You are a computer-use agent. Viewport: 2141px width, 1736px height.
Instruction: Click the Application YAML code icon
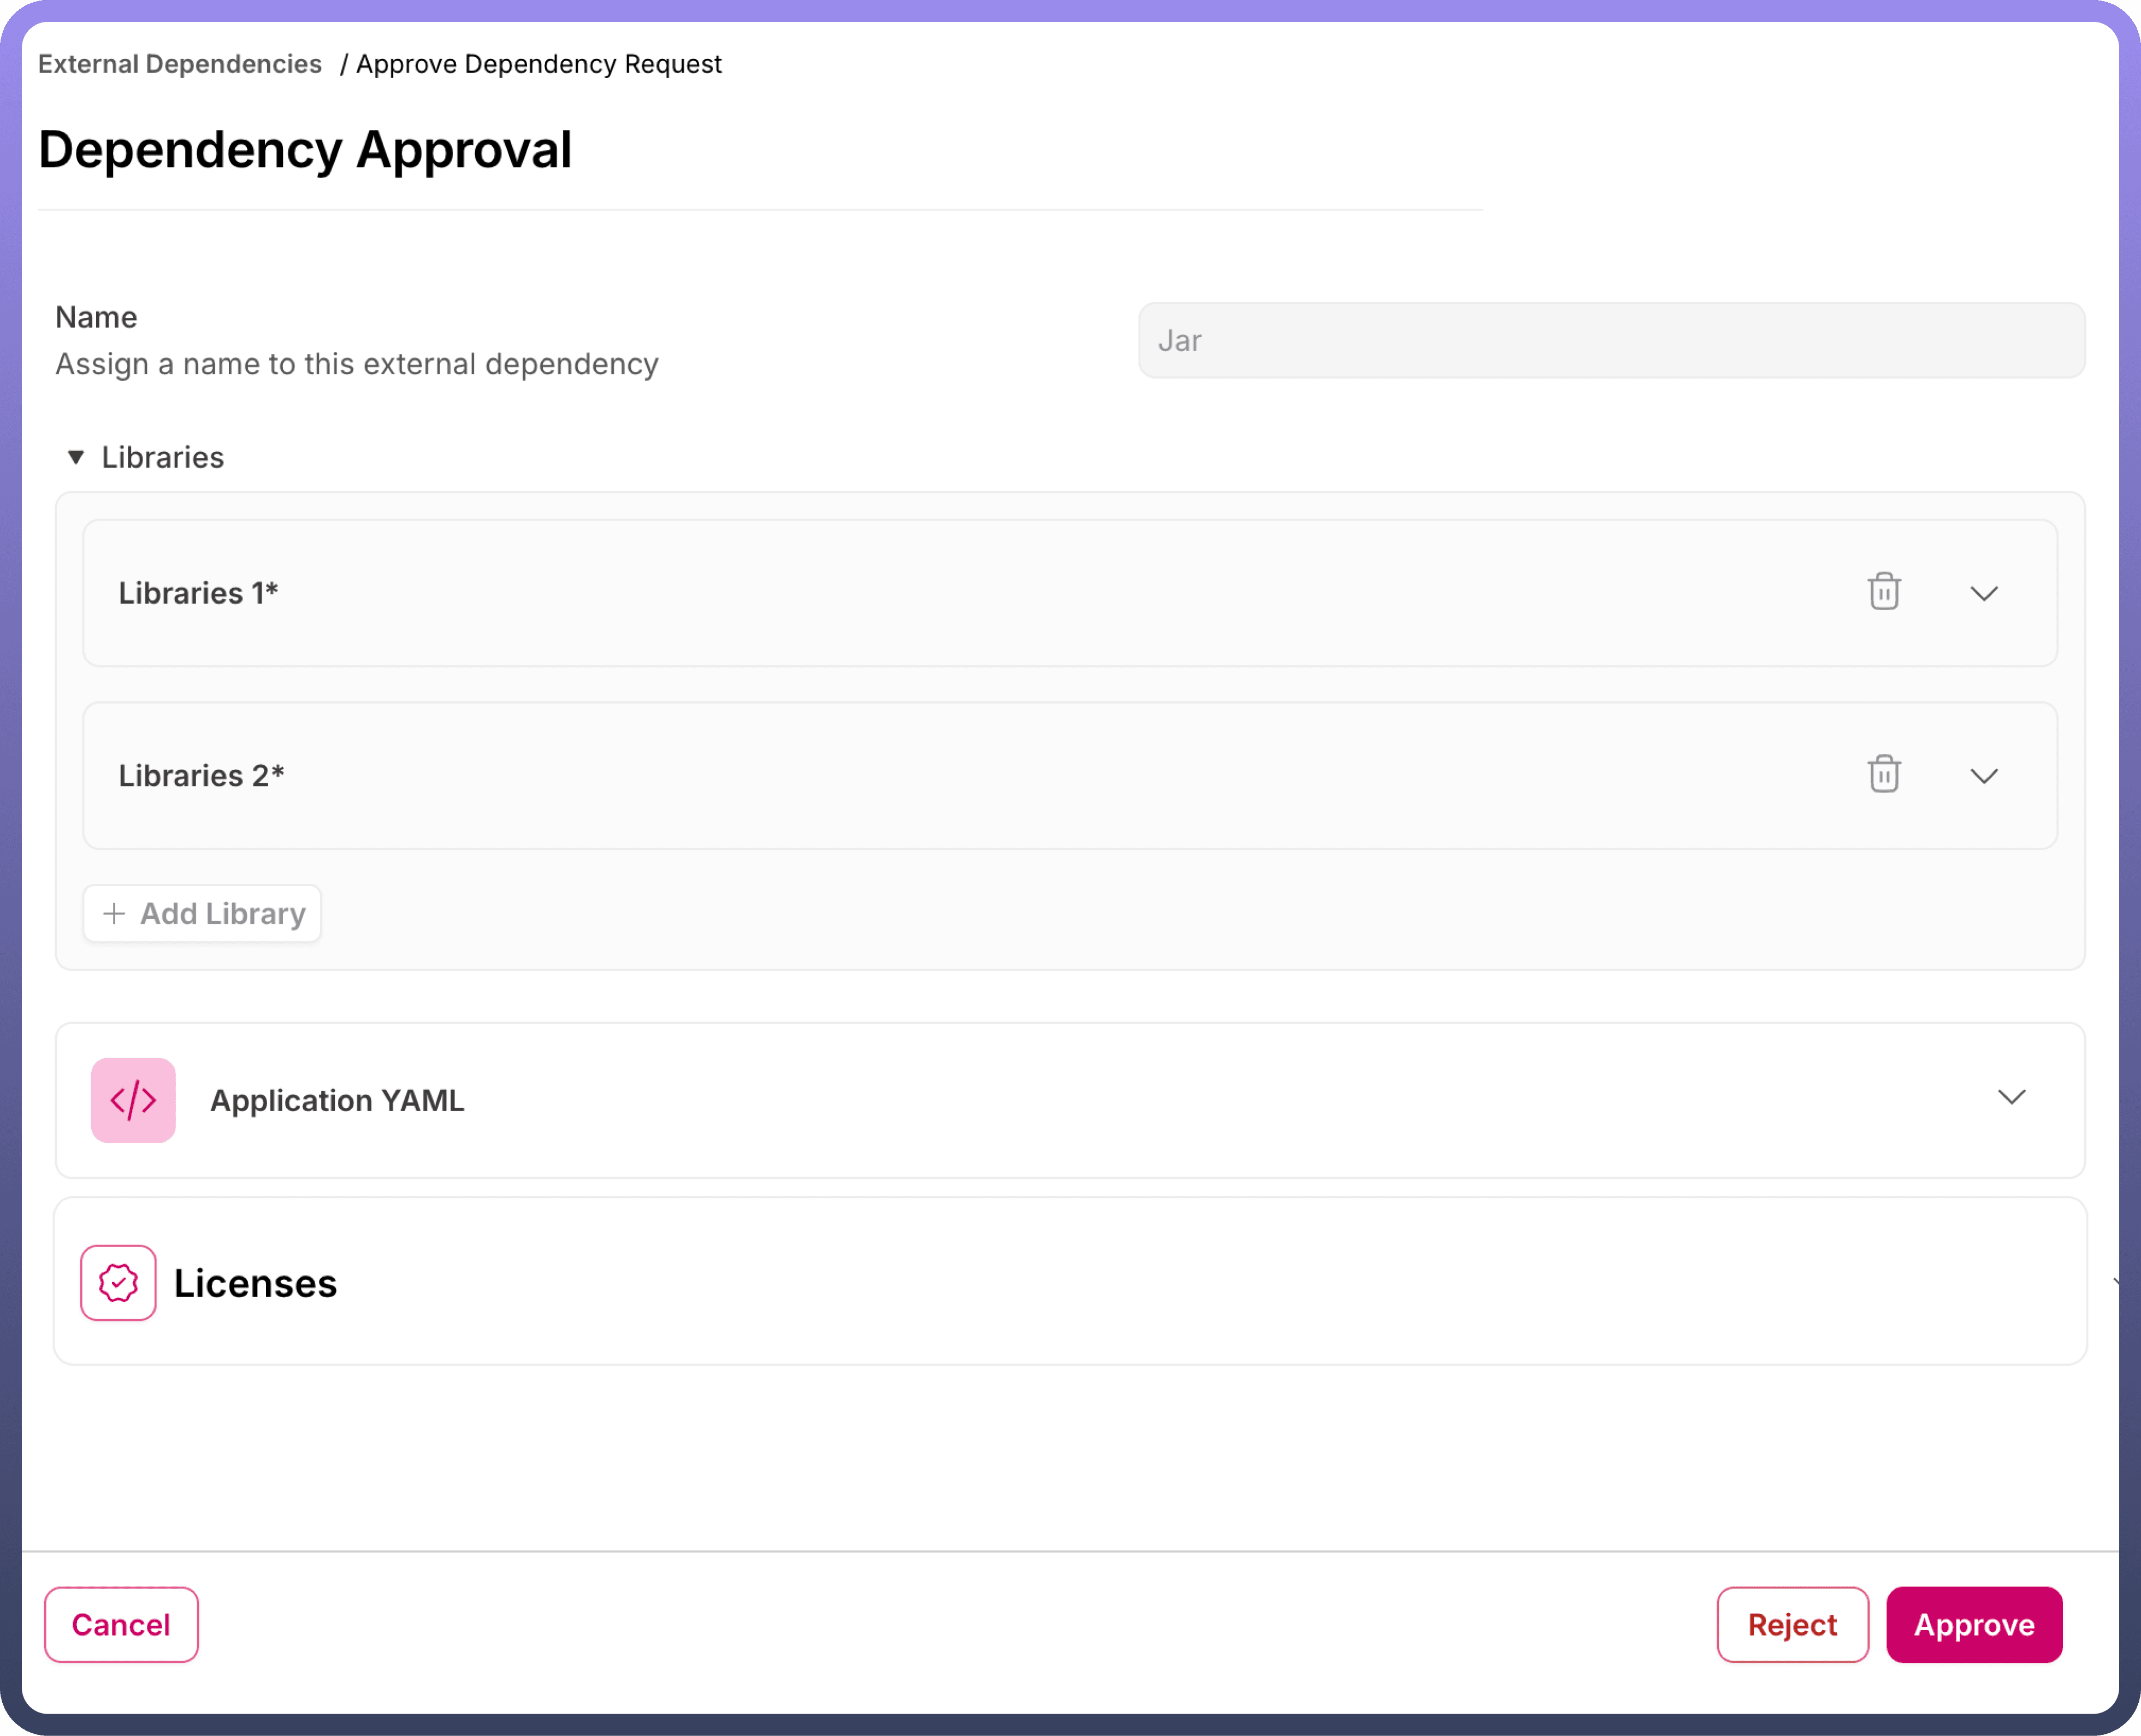click(x=133, y=1100)
